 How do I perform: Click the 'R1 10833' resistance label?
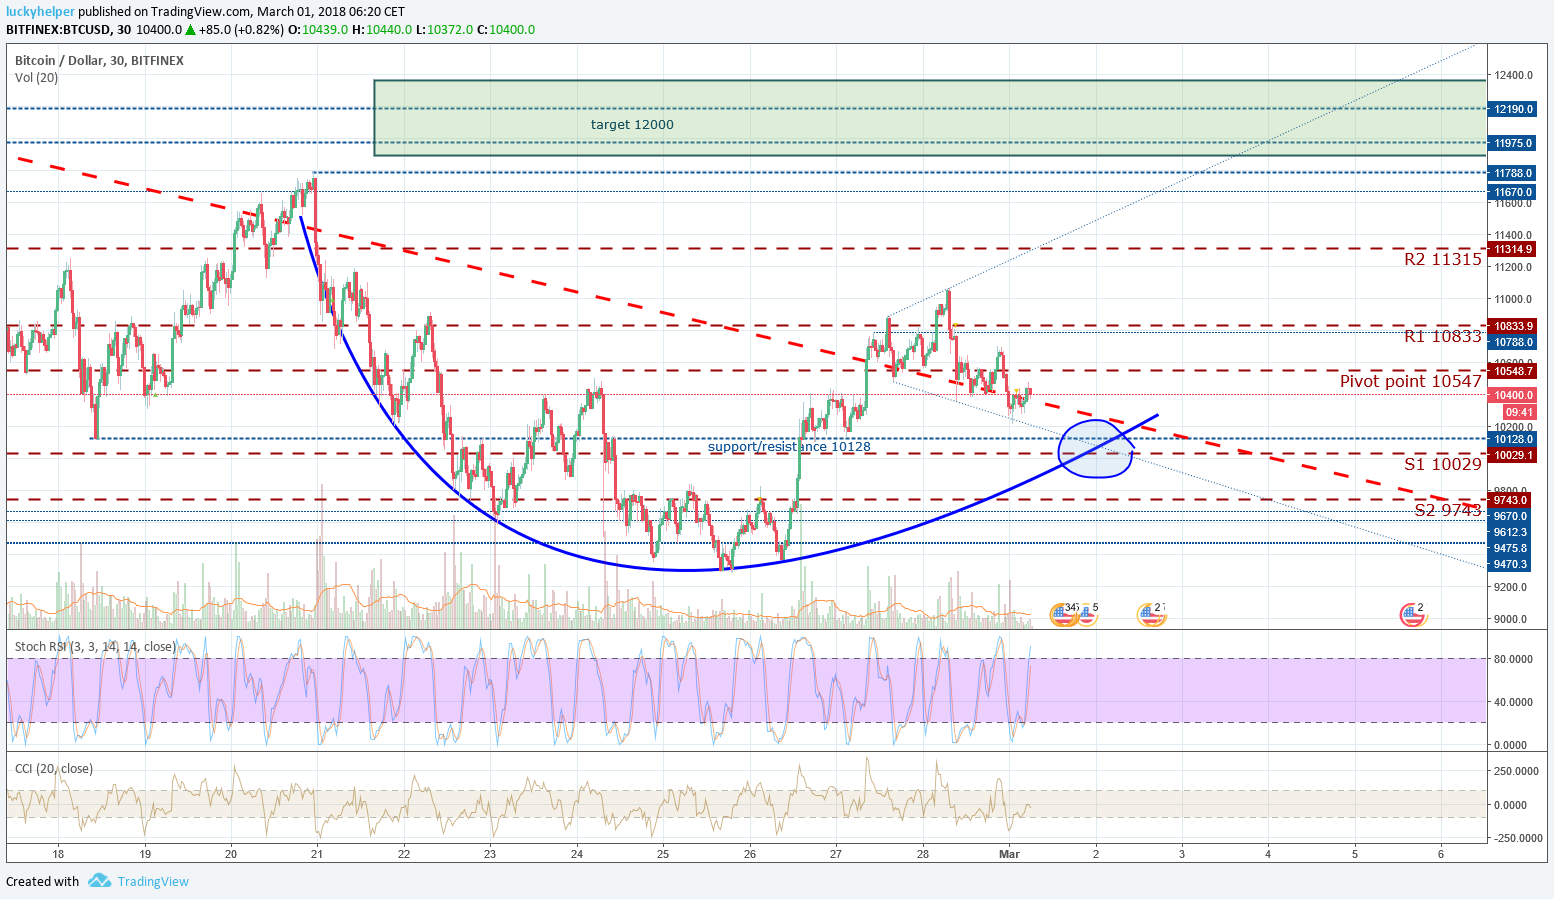pos(1442,336)
